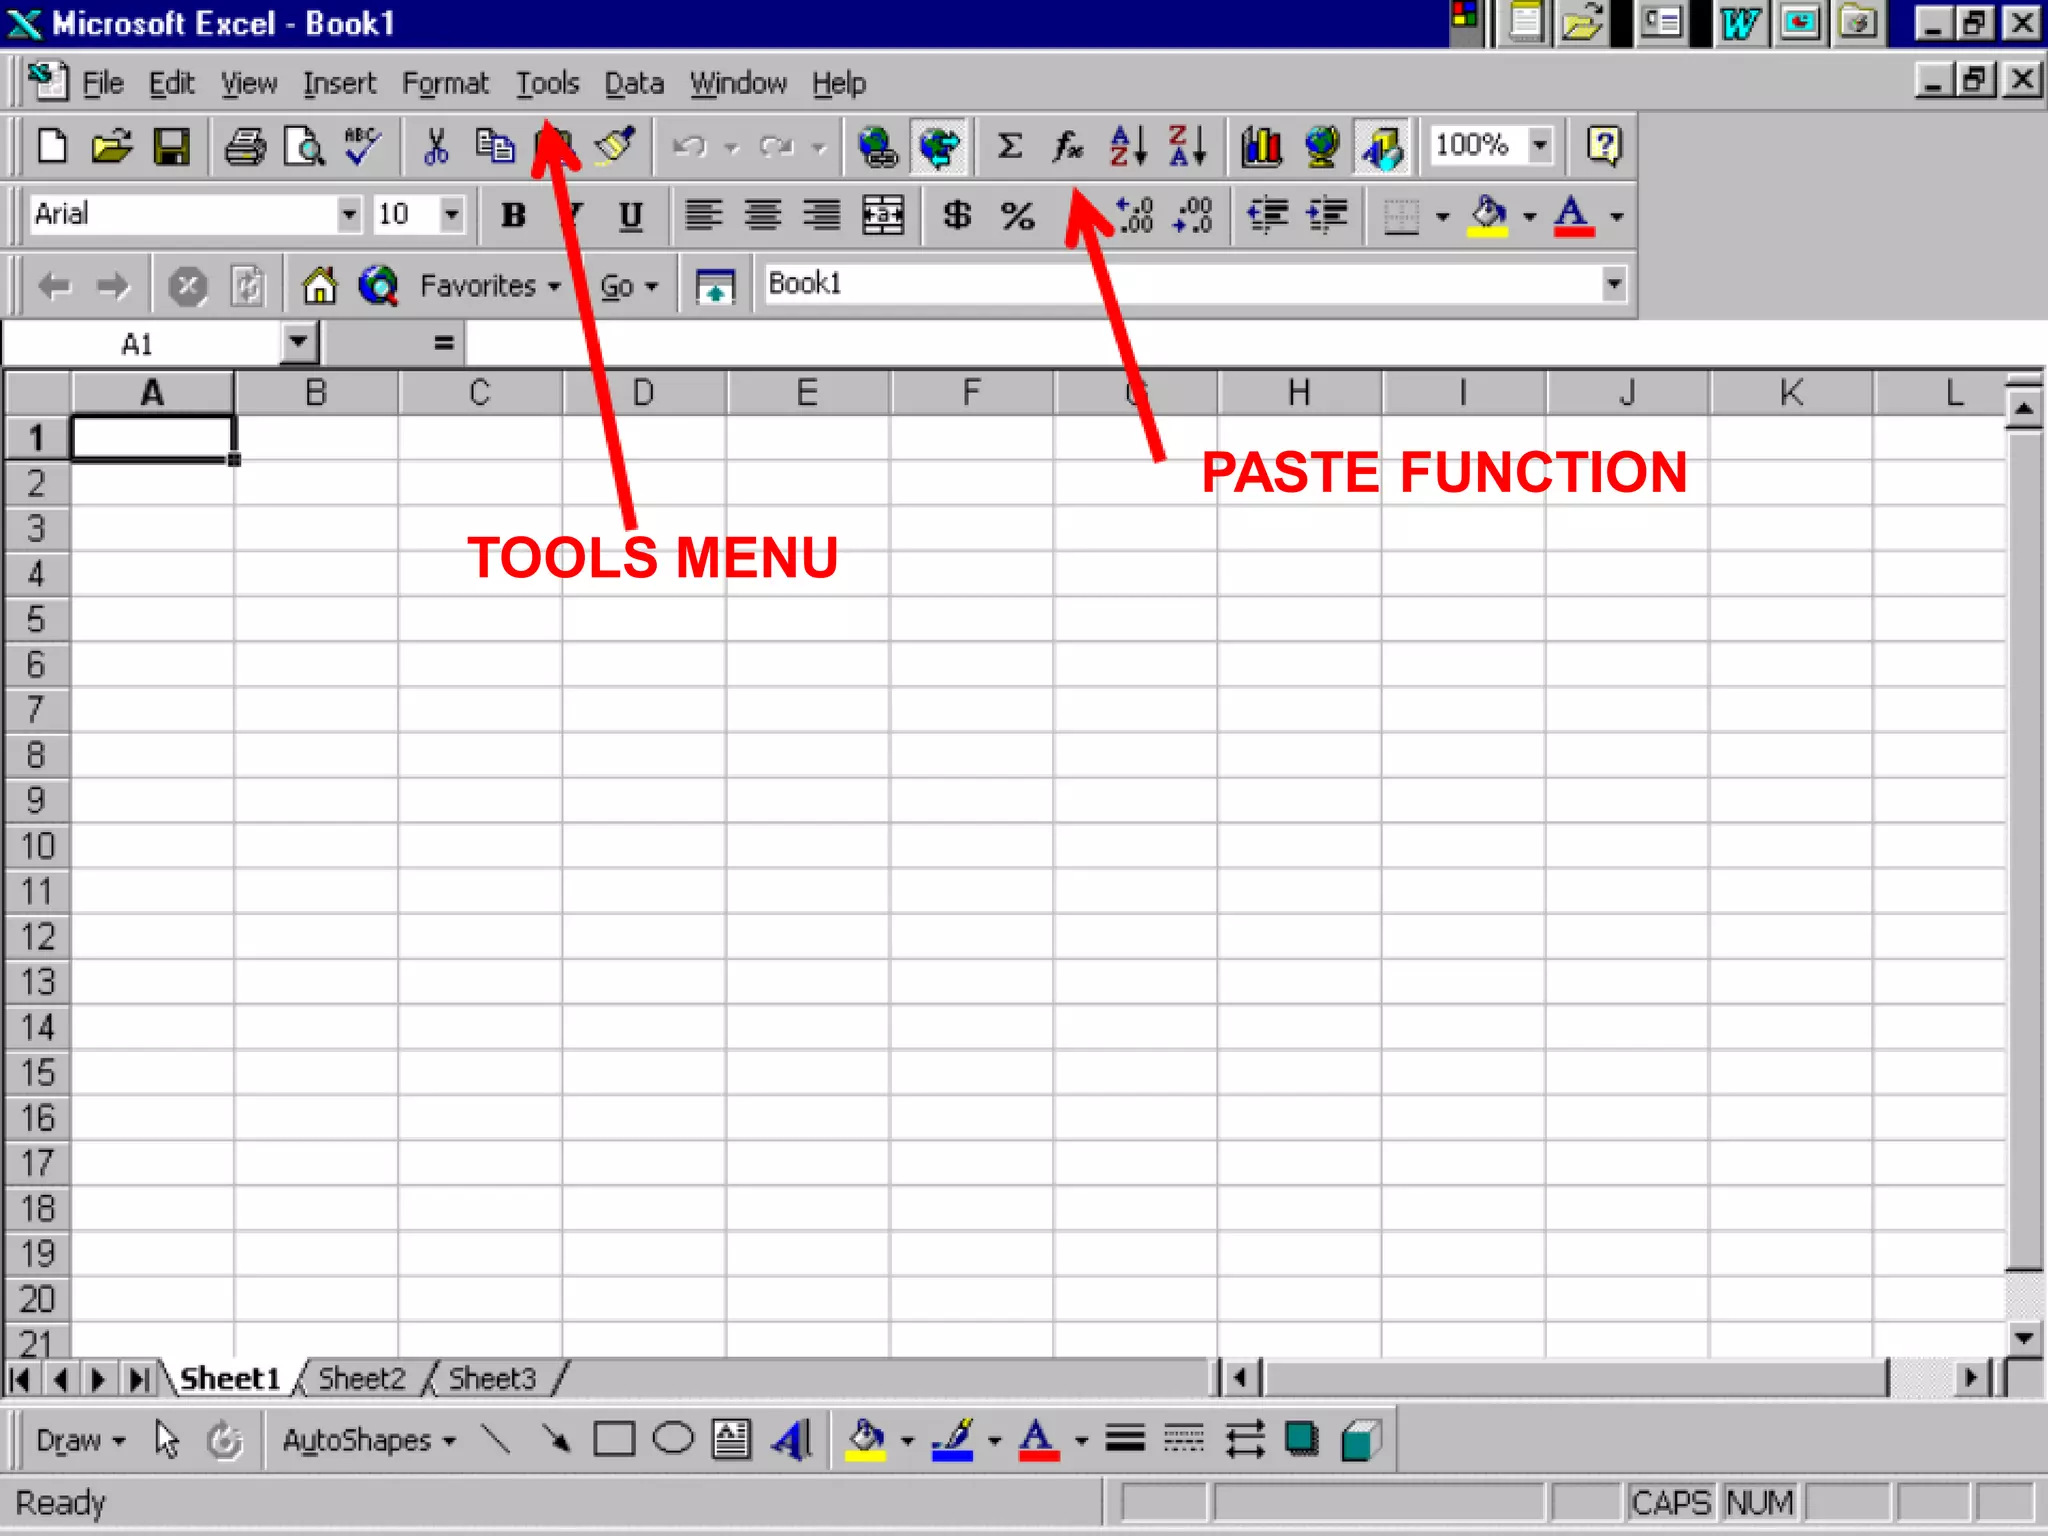Viewport: 2048px width, 1536px height.
Task: Open the Data menu
Action: (634, 83)
